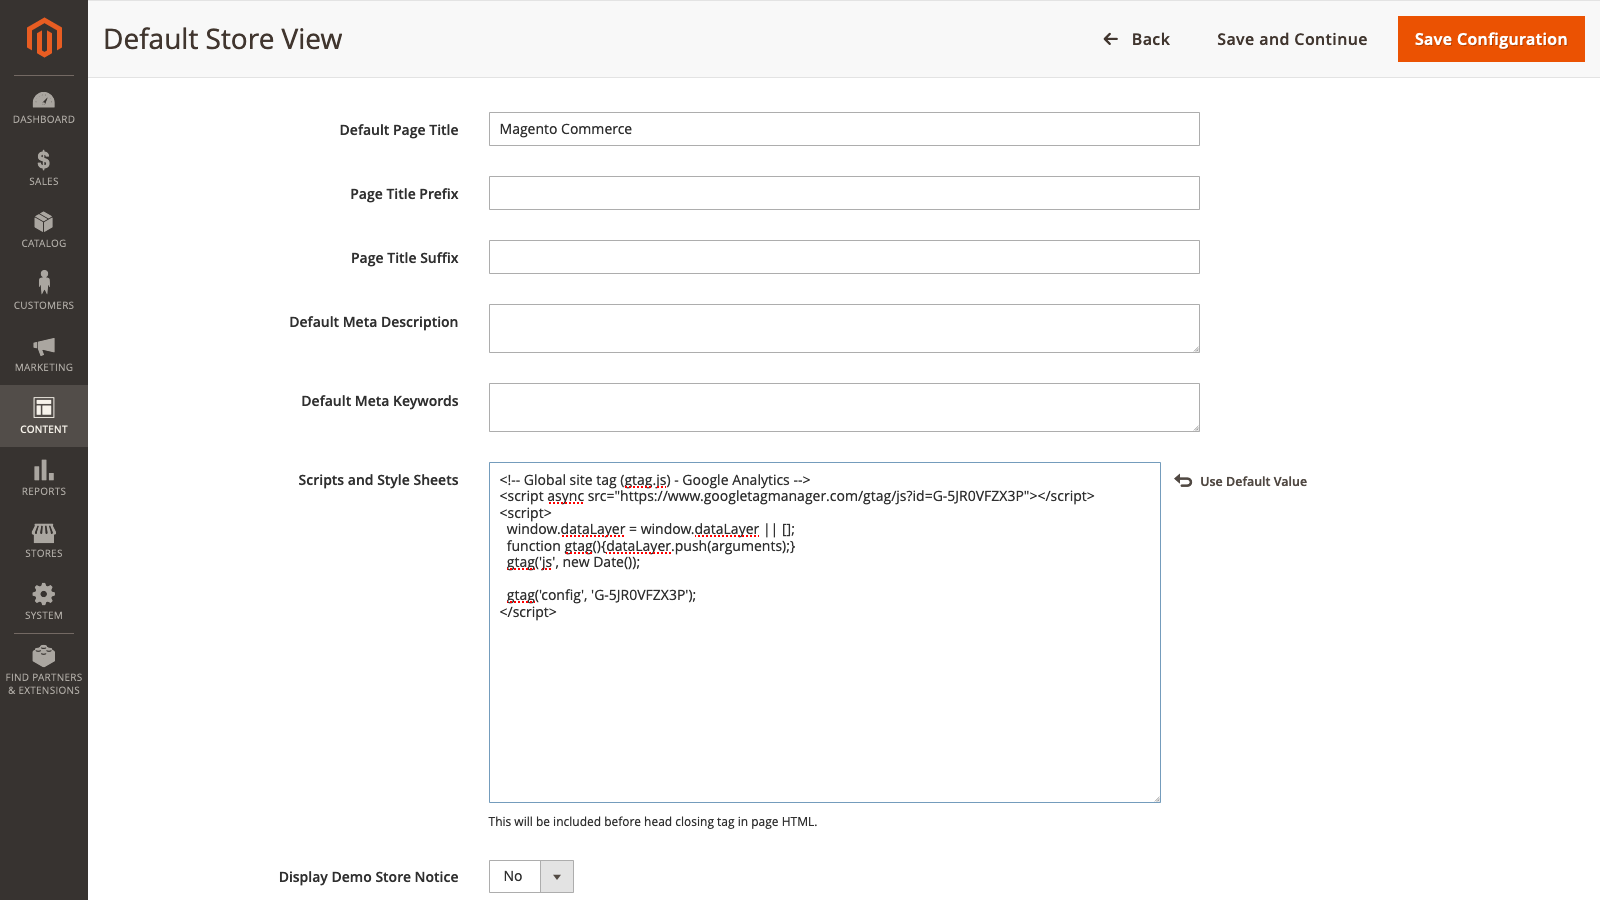
Task: Focus the Default Page Title field
Action: click(x=843, y=129)
